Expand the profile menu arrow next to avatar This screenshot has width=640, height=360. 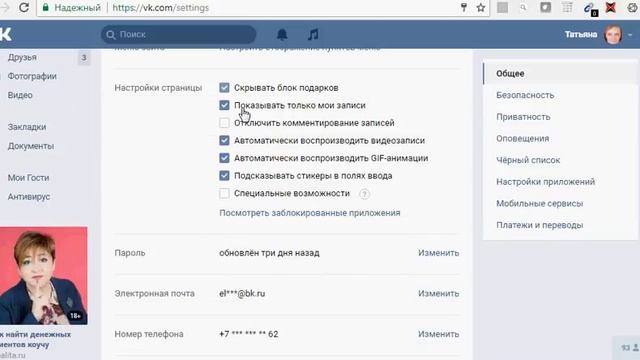(x=630, y=35)
